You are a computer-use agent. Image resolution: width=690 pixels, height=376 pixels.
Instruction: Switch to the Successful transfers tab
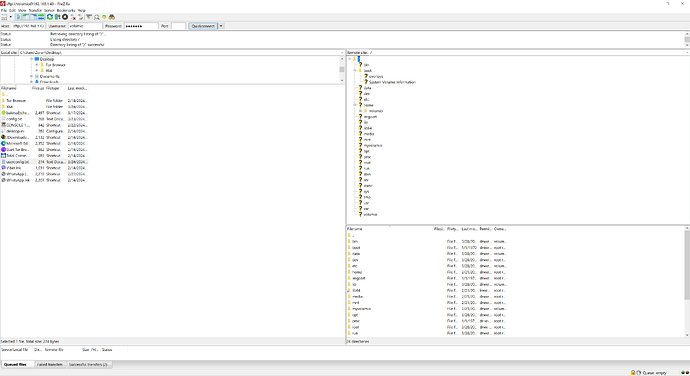pos(88,365)
